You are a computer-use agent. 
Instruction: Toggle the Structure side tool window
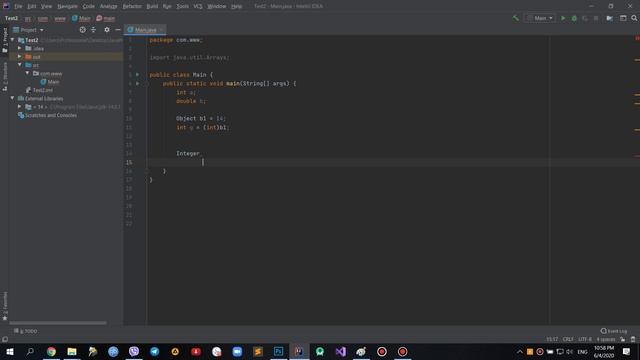(5, 76)
